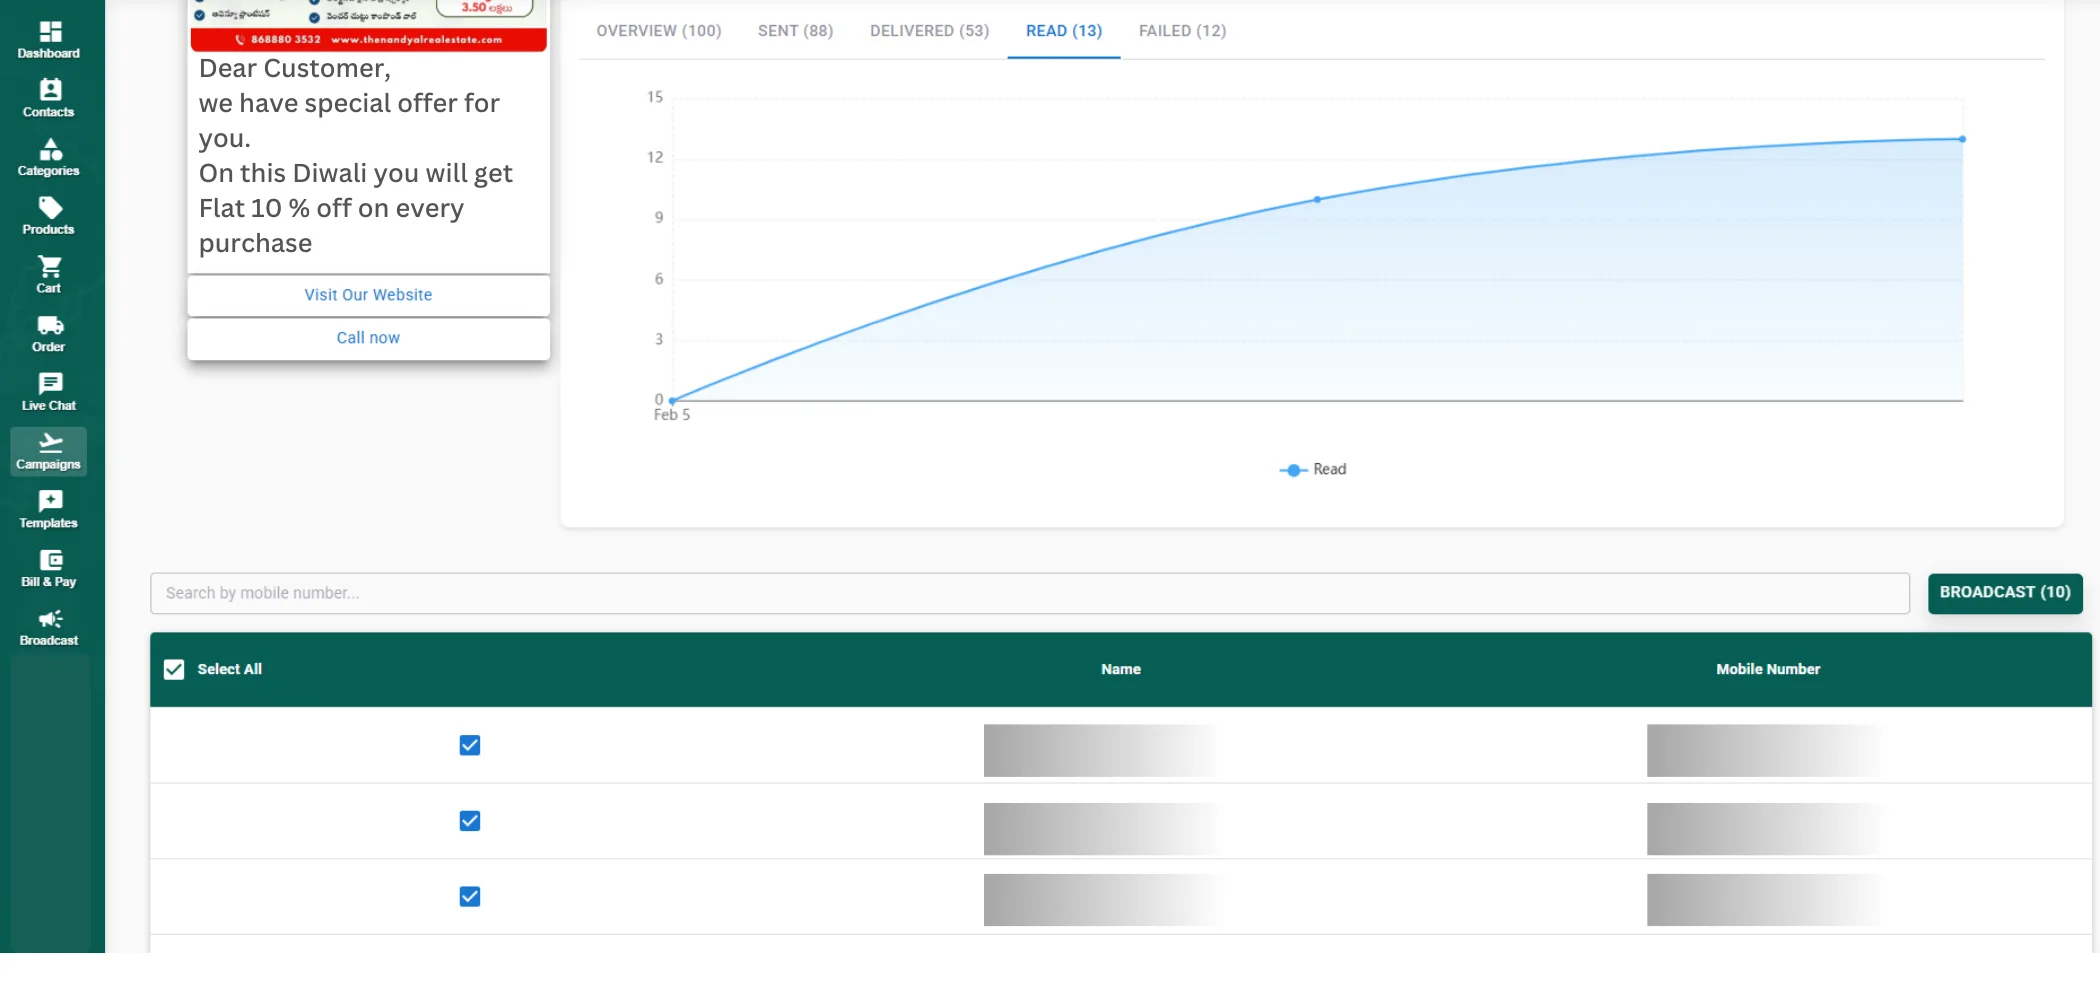Click the last data point on Read chart
The image size is (2100, 1000).
[1962, 139]
